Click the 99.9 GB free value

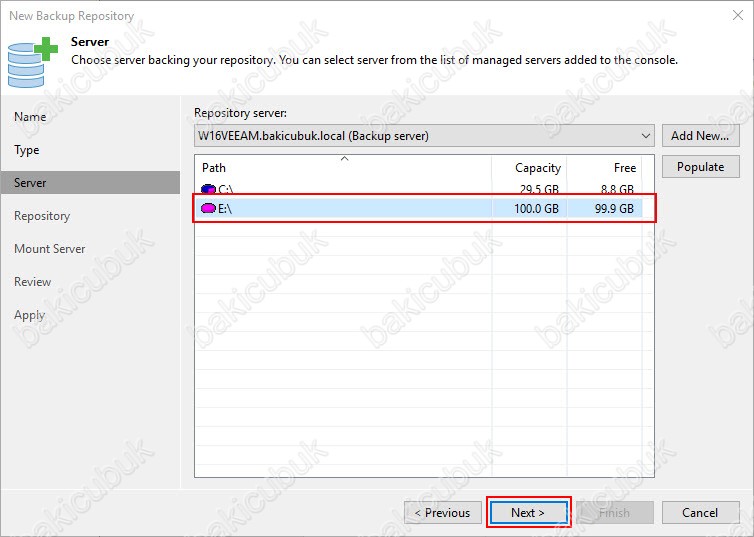point(614,209)
